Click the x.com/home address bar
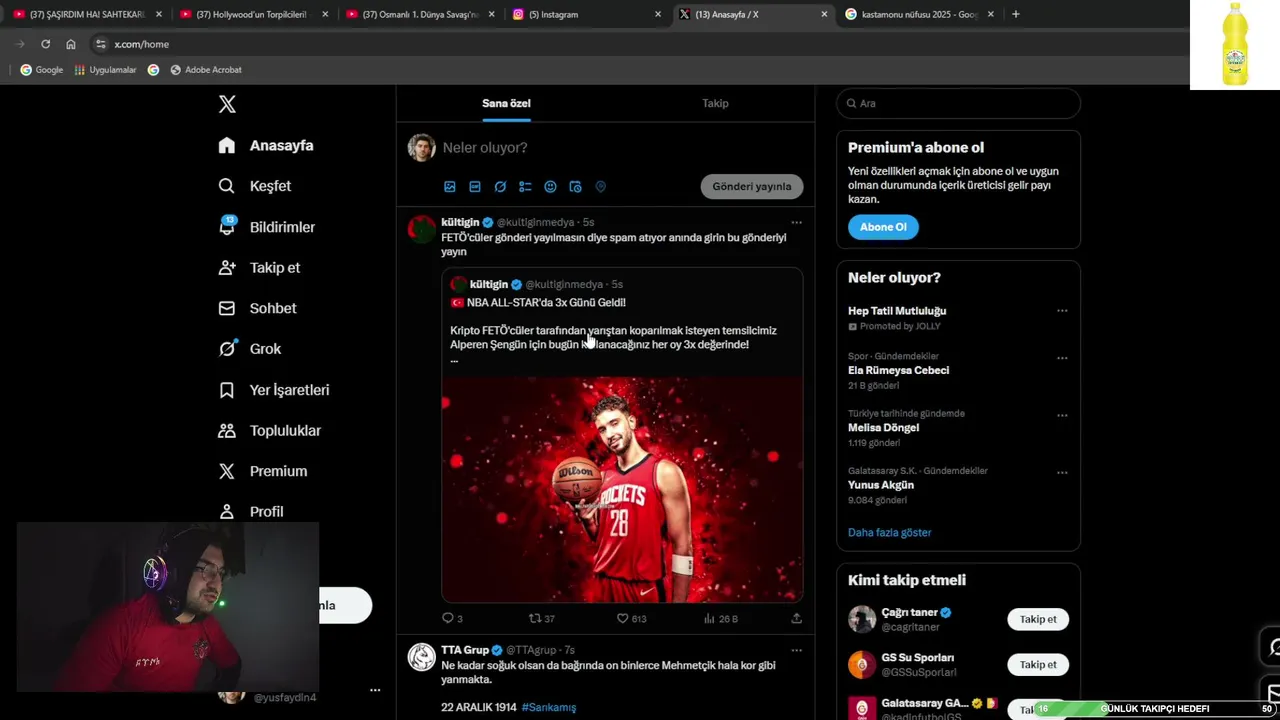Viewport: 1280px width, 720px height. [141, 44]
